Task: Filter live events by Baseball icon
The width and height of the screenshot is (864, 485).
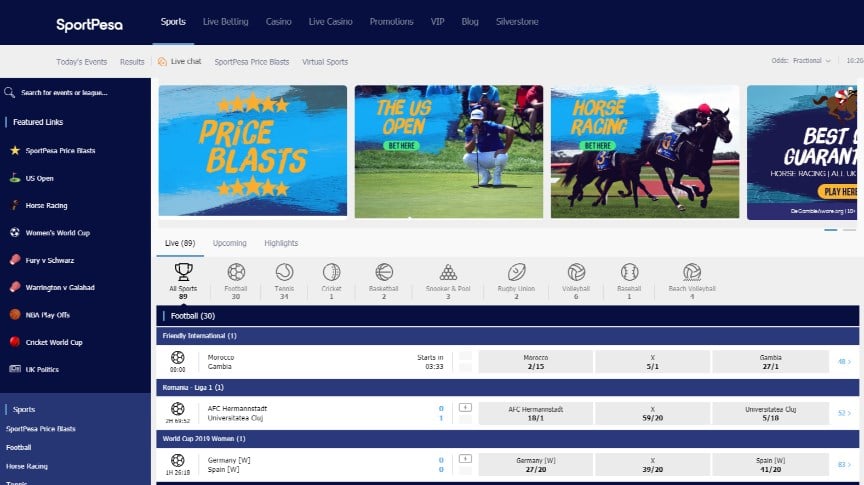Action: pyautogui.click(x=629, y=272)
